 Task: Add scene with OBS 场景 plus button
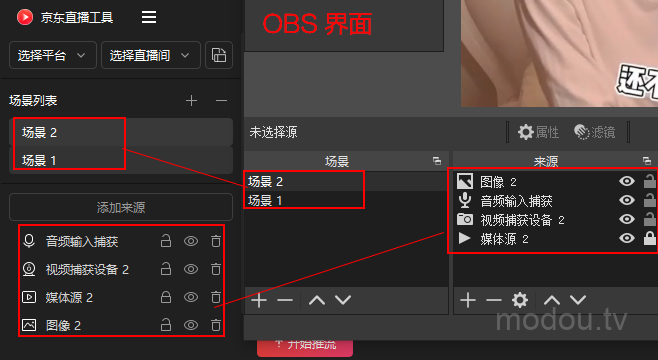click(259, 300)
